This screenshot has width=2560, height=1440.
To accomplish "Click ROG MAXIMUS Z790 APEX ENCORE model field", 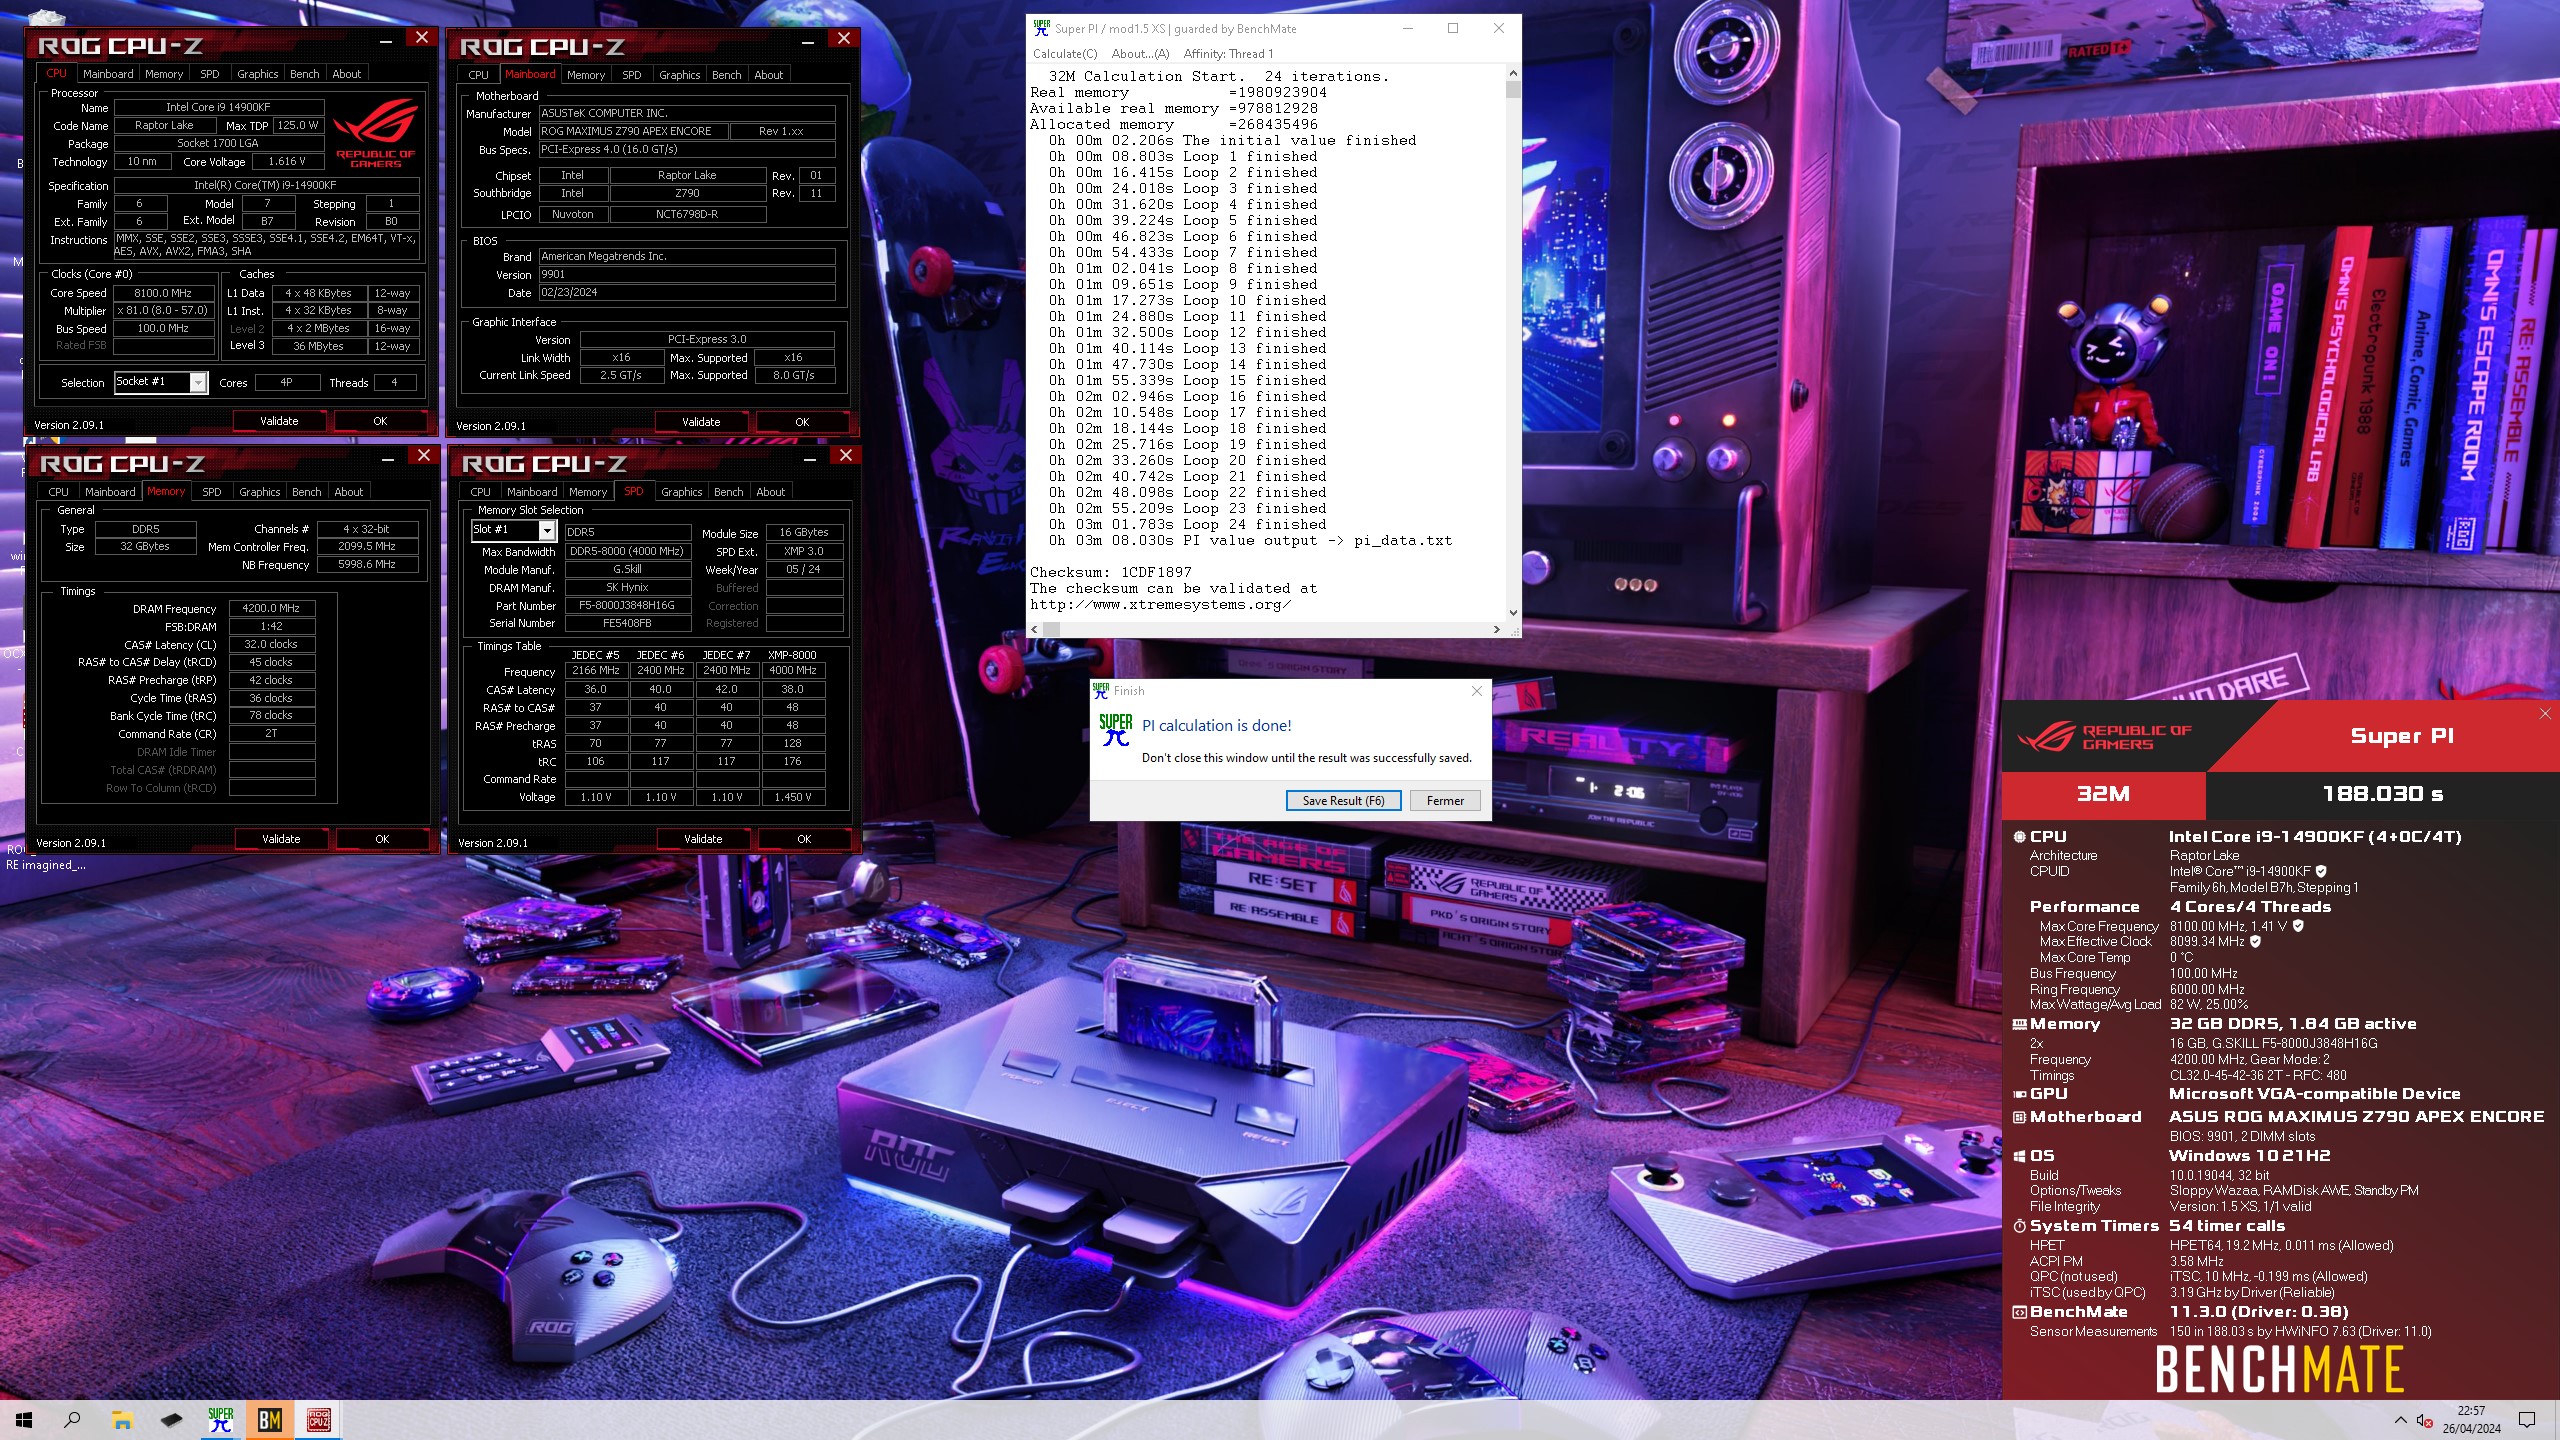I will click(633, 131).
